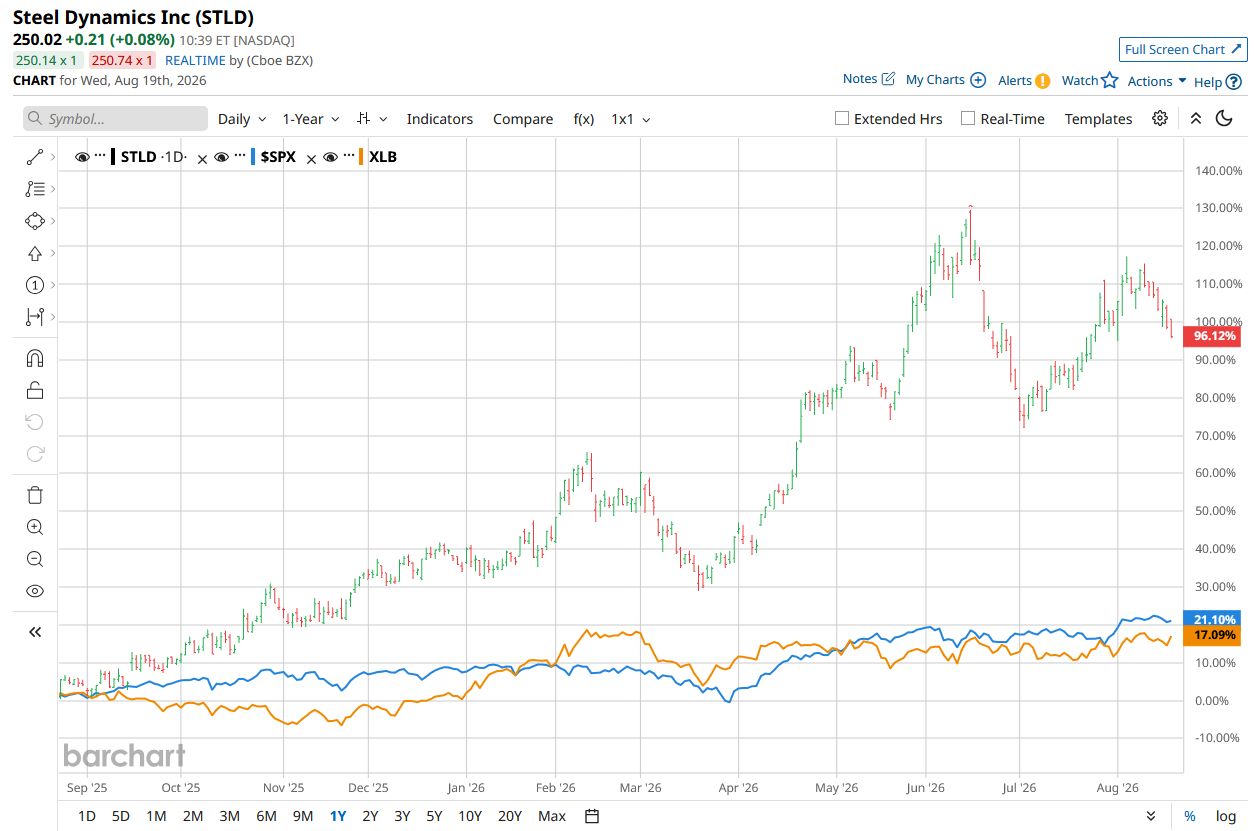Open chart settings gear
The width and height of the screenshot is (1254, 831).
pos(1160,118)
